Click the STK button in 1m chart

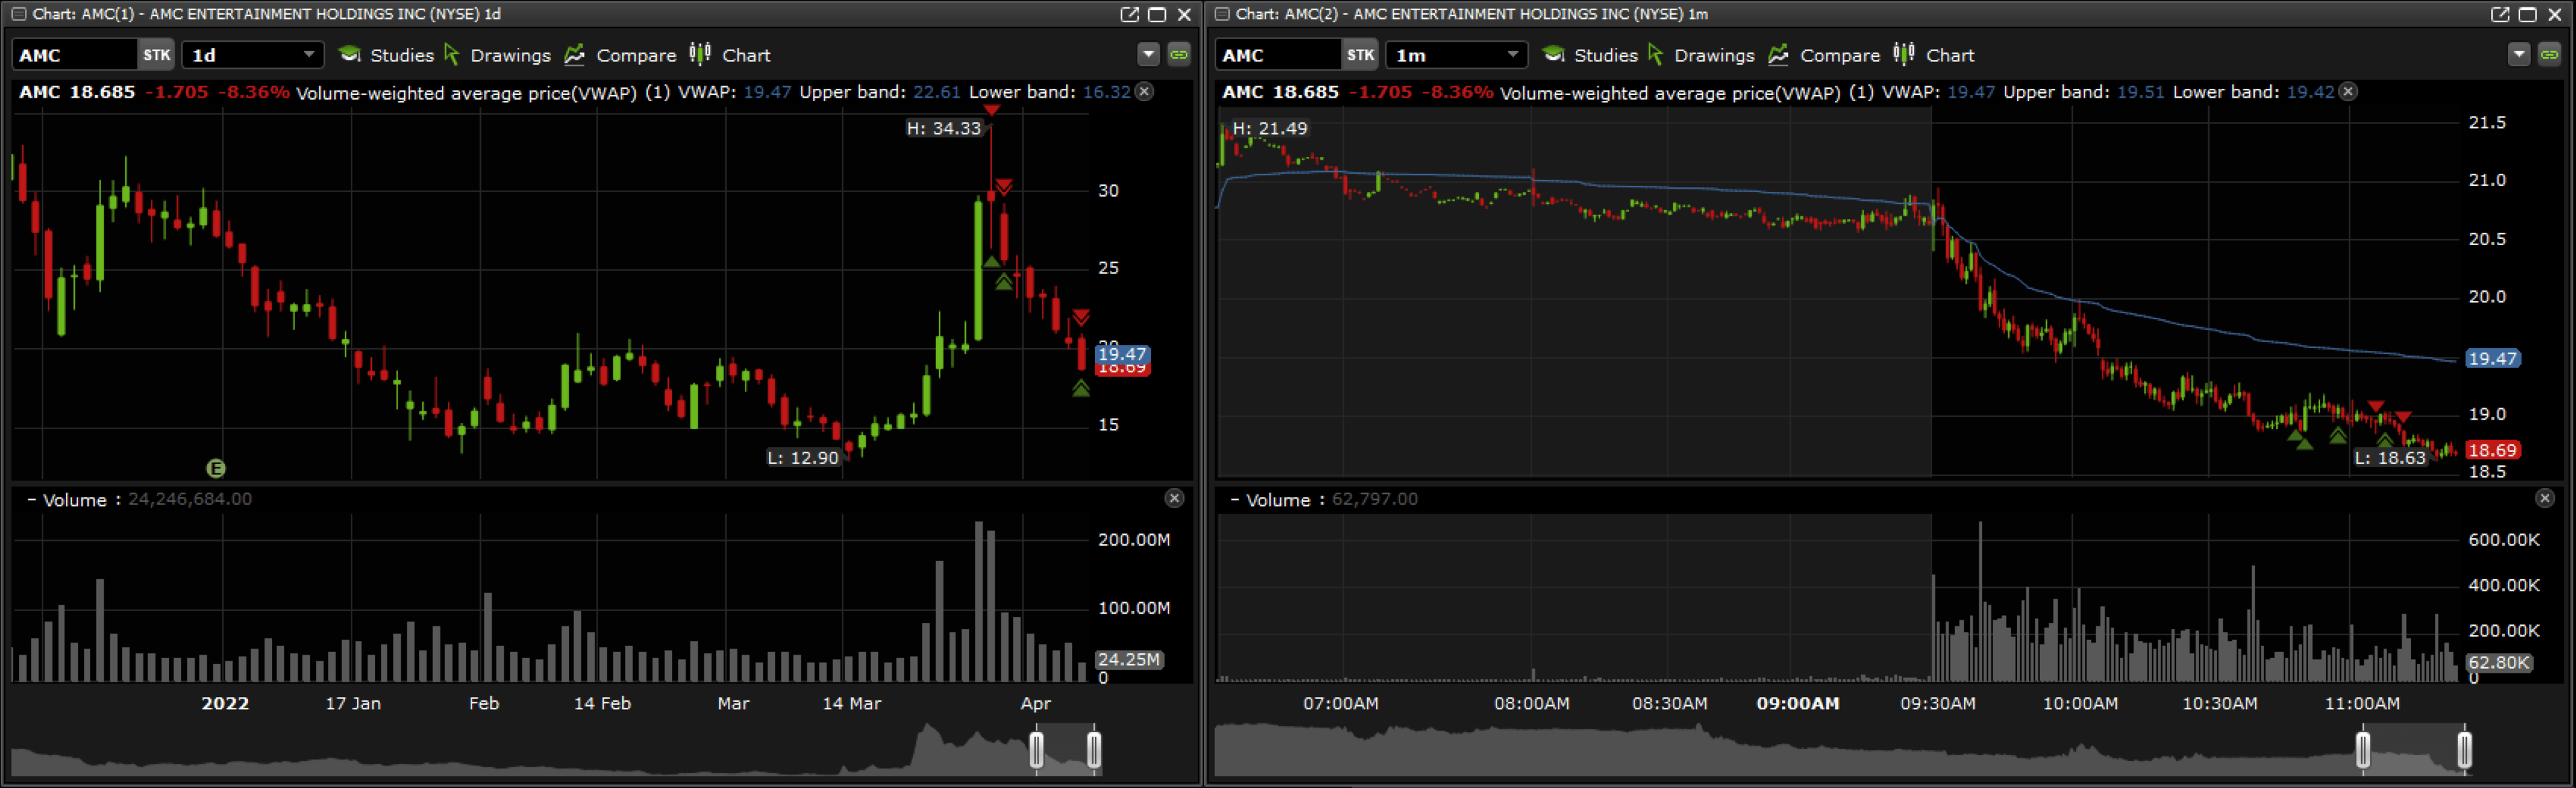[1360, 55]
